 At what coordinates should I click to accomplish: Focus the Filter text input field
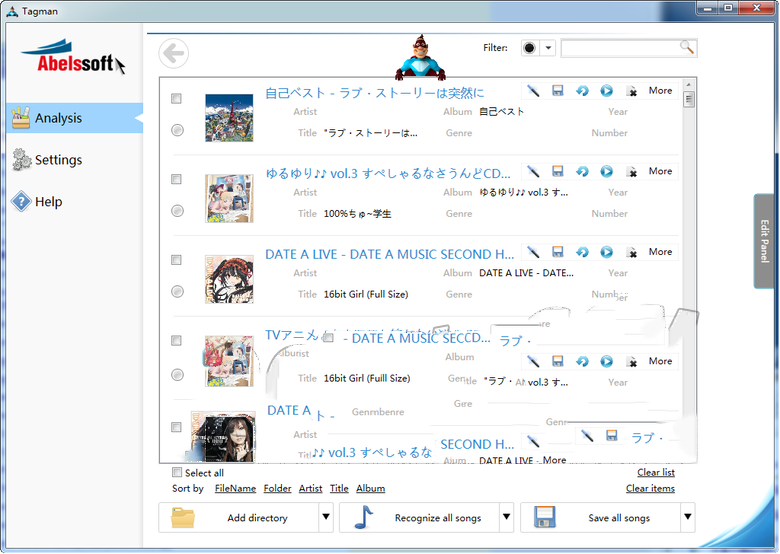click(620, 48)
